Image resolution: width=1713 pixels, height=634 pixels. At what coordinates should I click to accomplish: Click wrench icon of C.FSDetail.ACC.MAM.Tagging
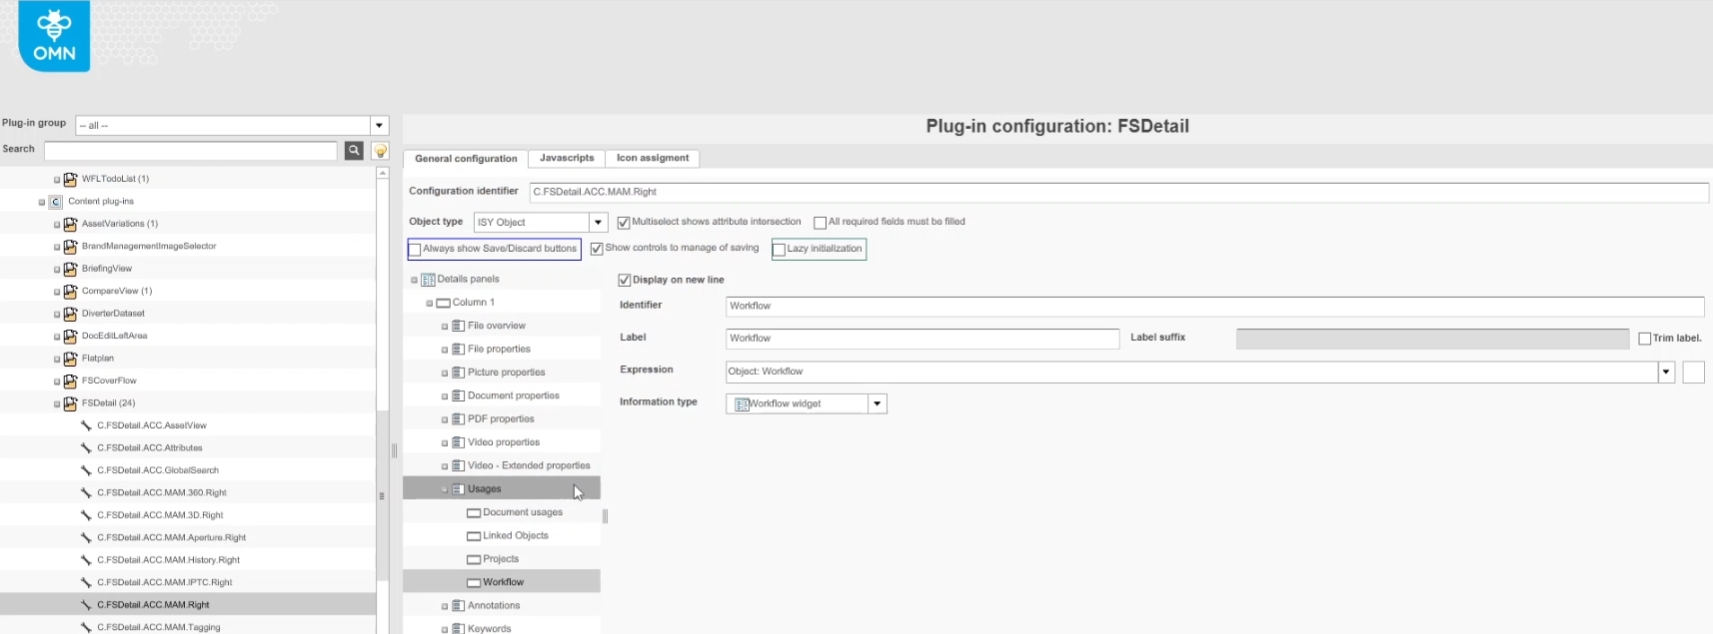86,627
